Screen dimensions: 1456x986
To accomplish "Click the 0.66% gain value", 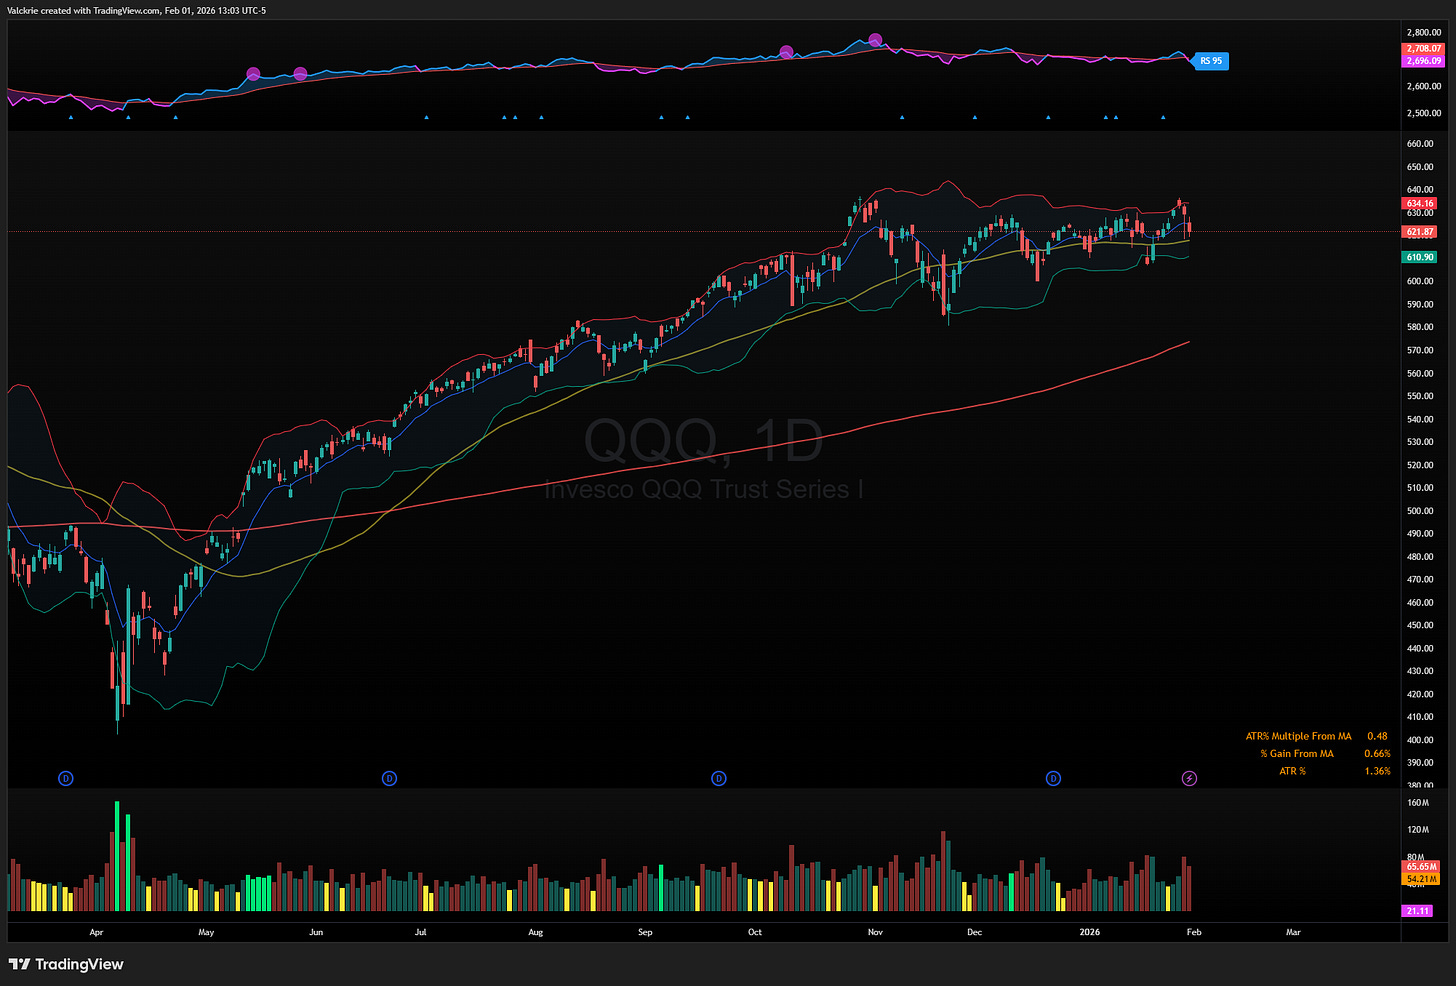I will [x=1377, y=754].
